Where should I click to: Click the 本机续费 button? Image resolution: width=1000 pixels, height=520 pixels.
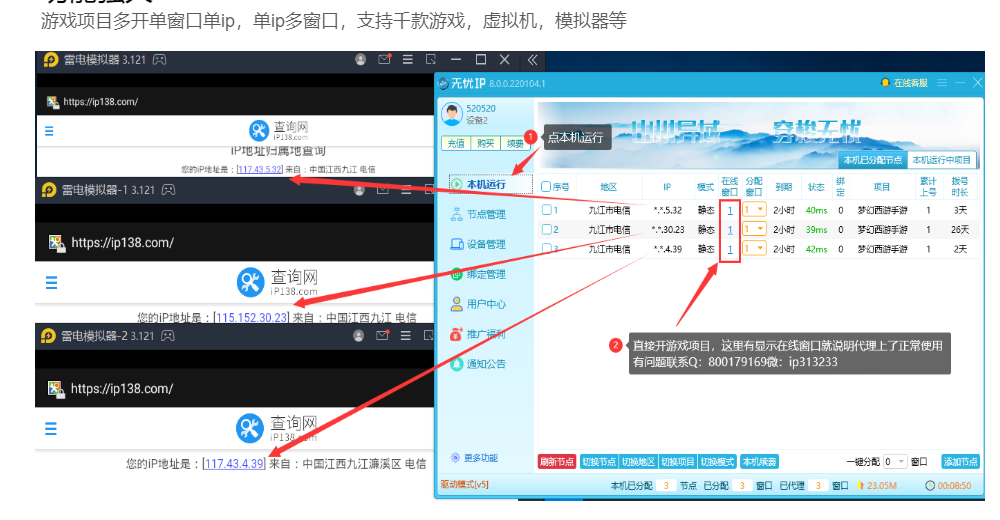pos(759,461)
